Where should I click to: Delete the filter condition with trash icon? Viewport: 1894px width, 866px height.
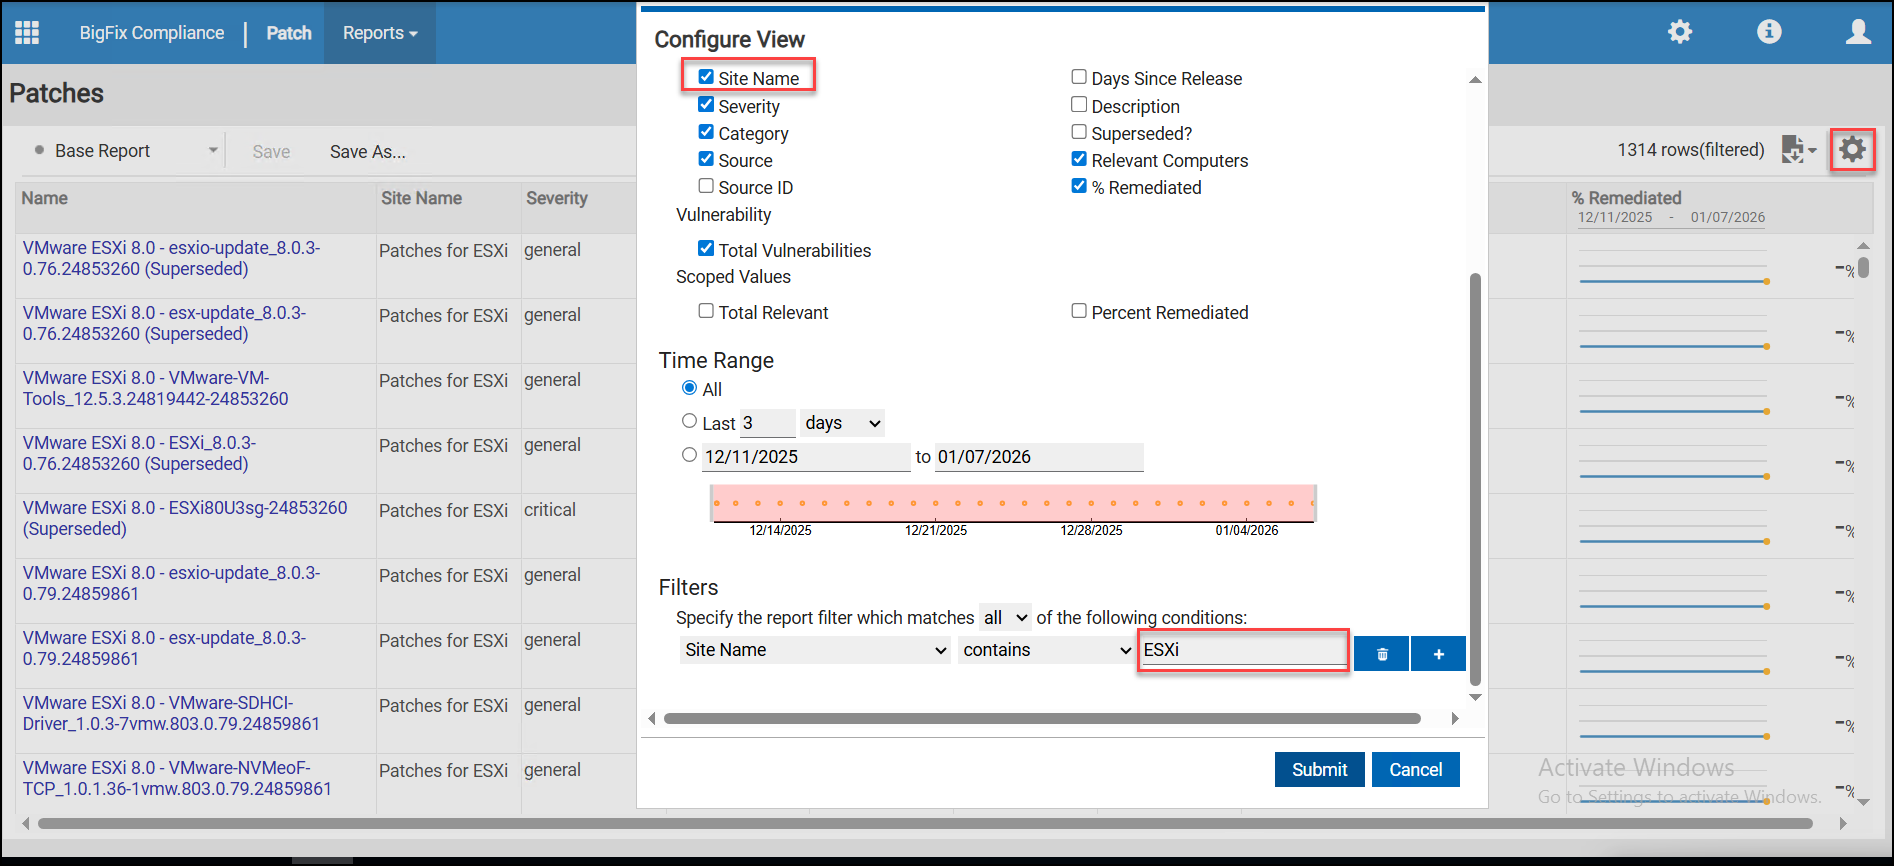(x=1382, y=654)
